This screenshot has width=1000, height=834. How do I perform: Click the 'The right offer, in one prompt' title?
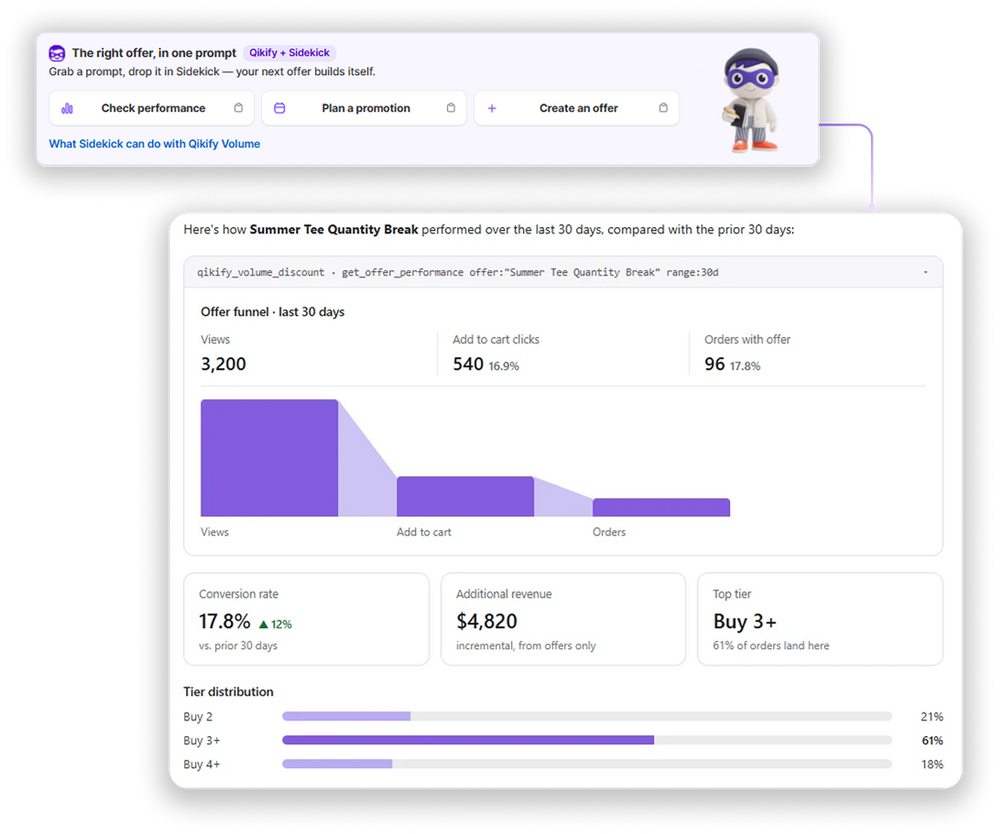(x=154, y=53)
